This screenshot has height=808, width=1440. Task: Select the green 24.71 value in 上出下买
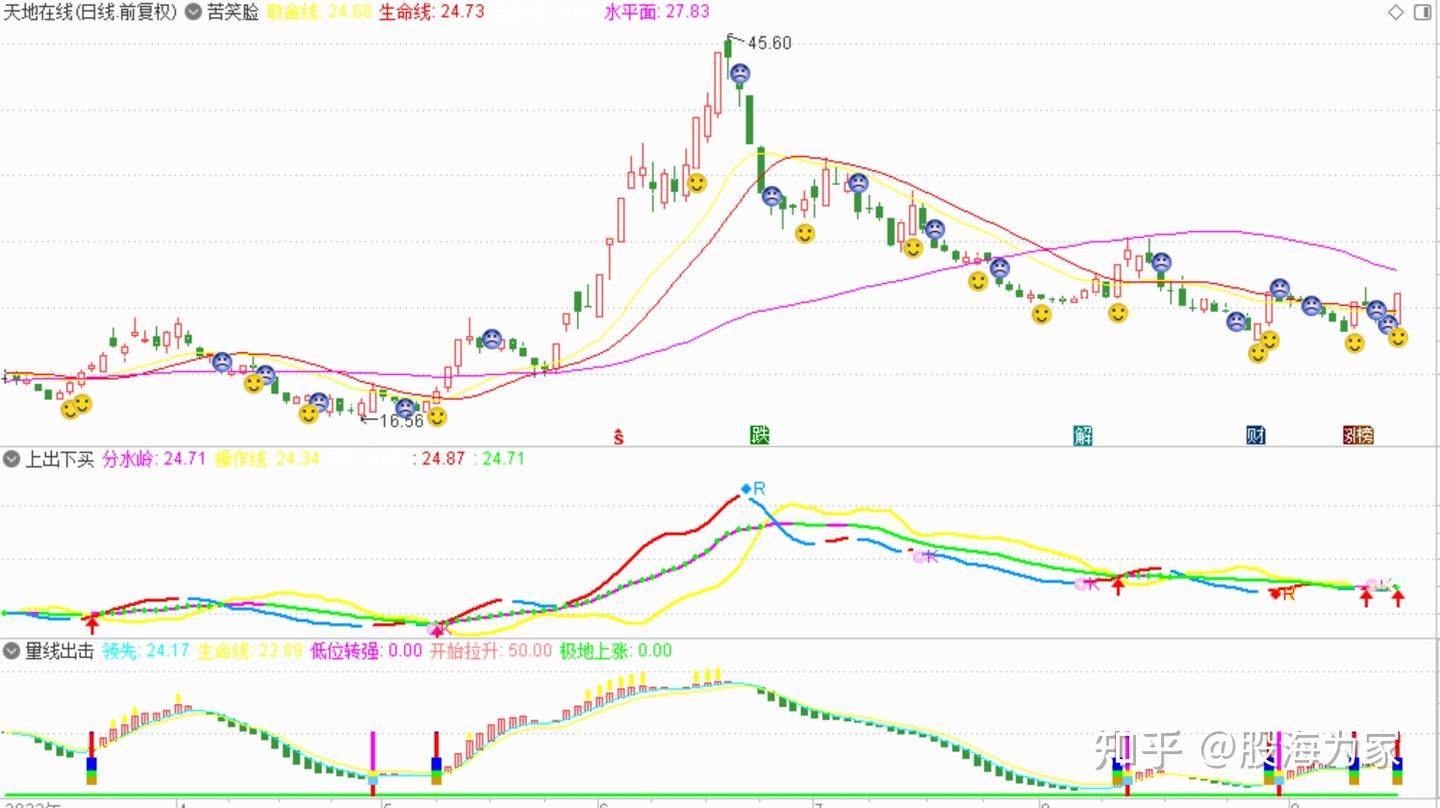pyautogui.click(x=500, y=460)
